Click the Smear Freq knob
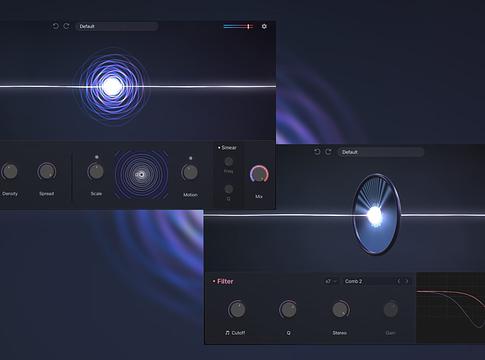 (229, 162)
